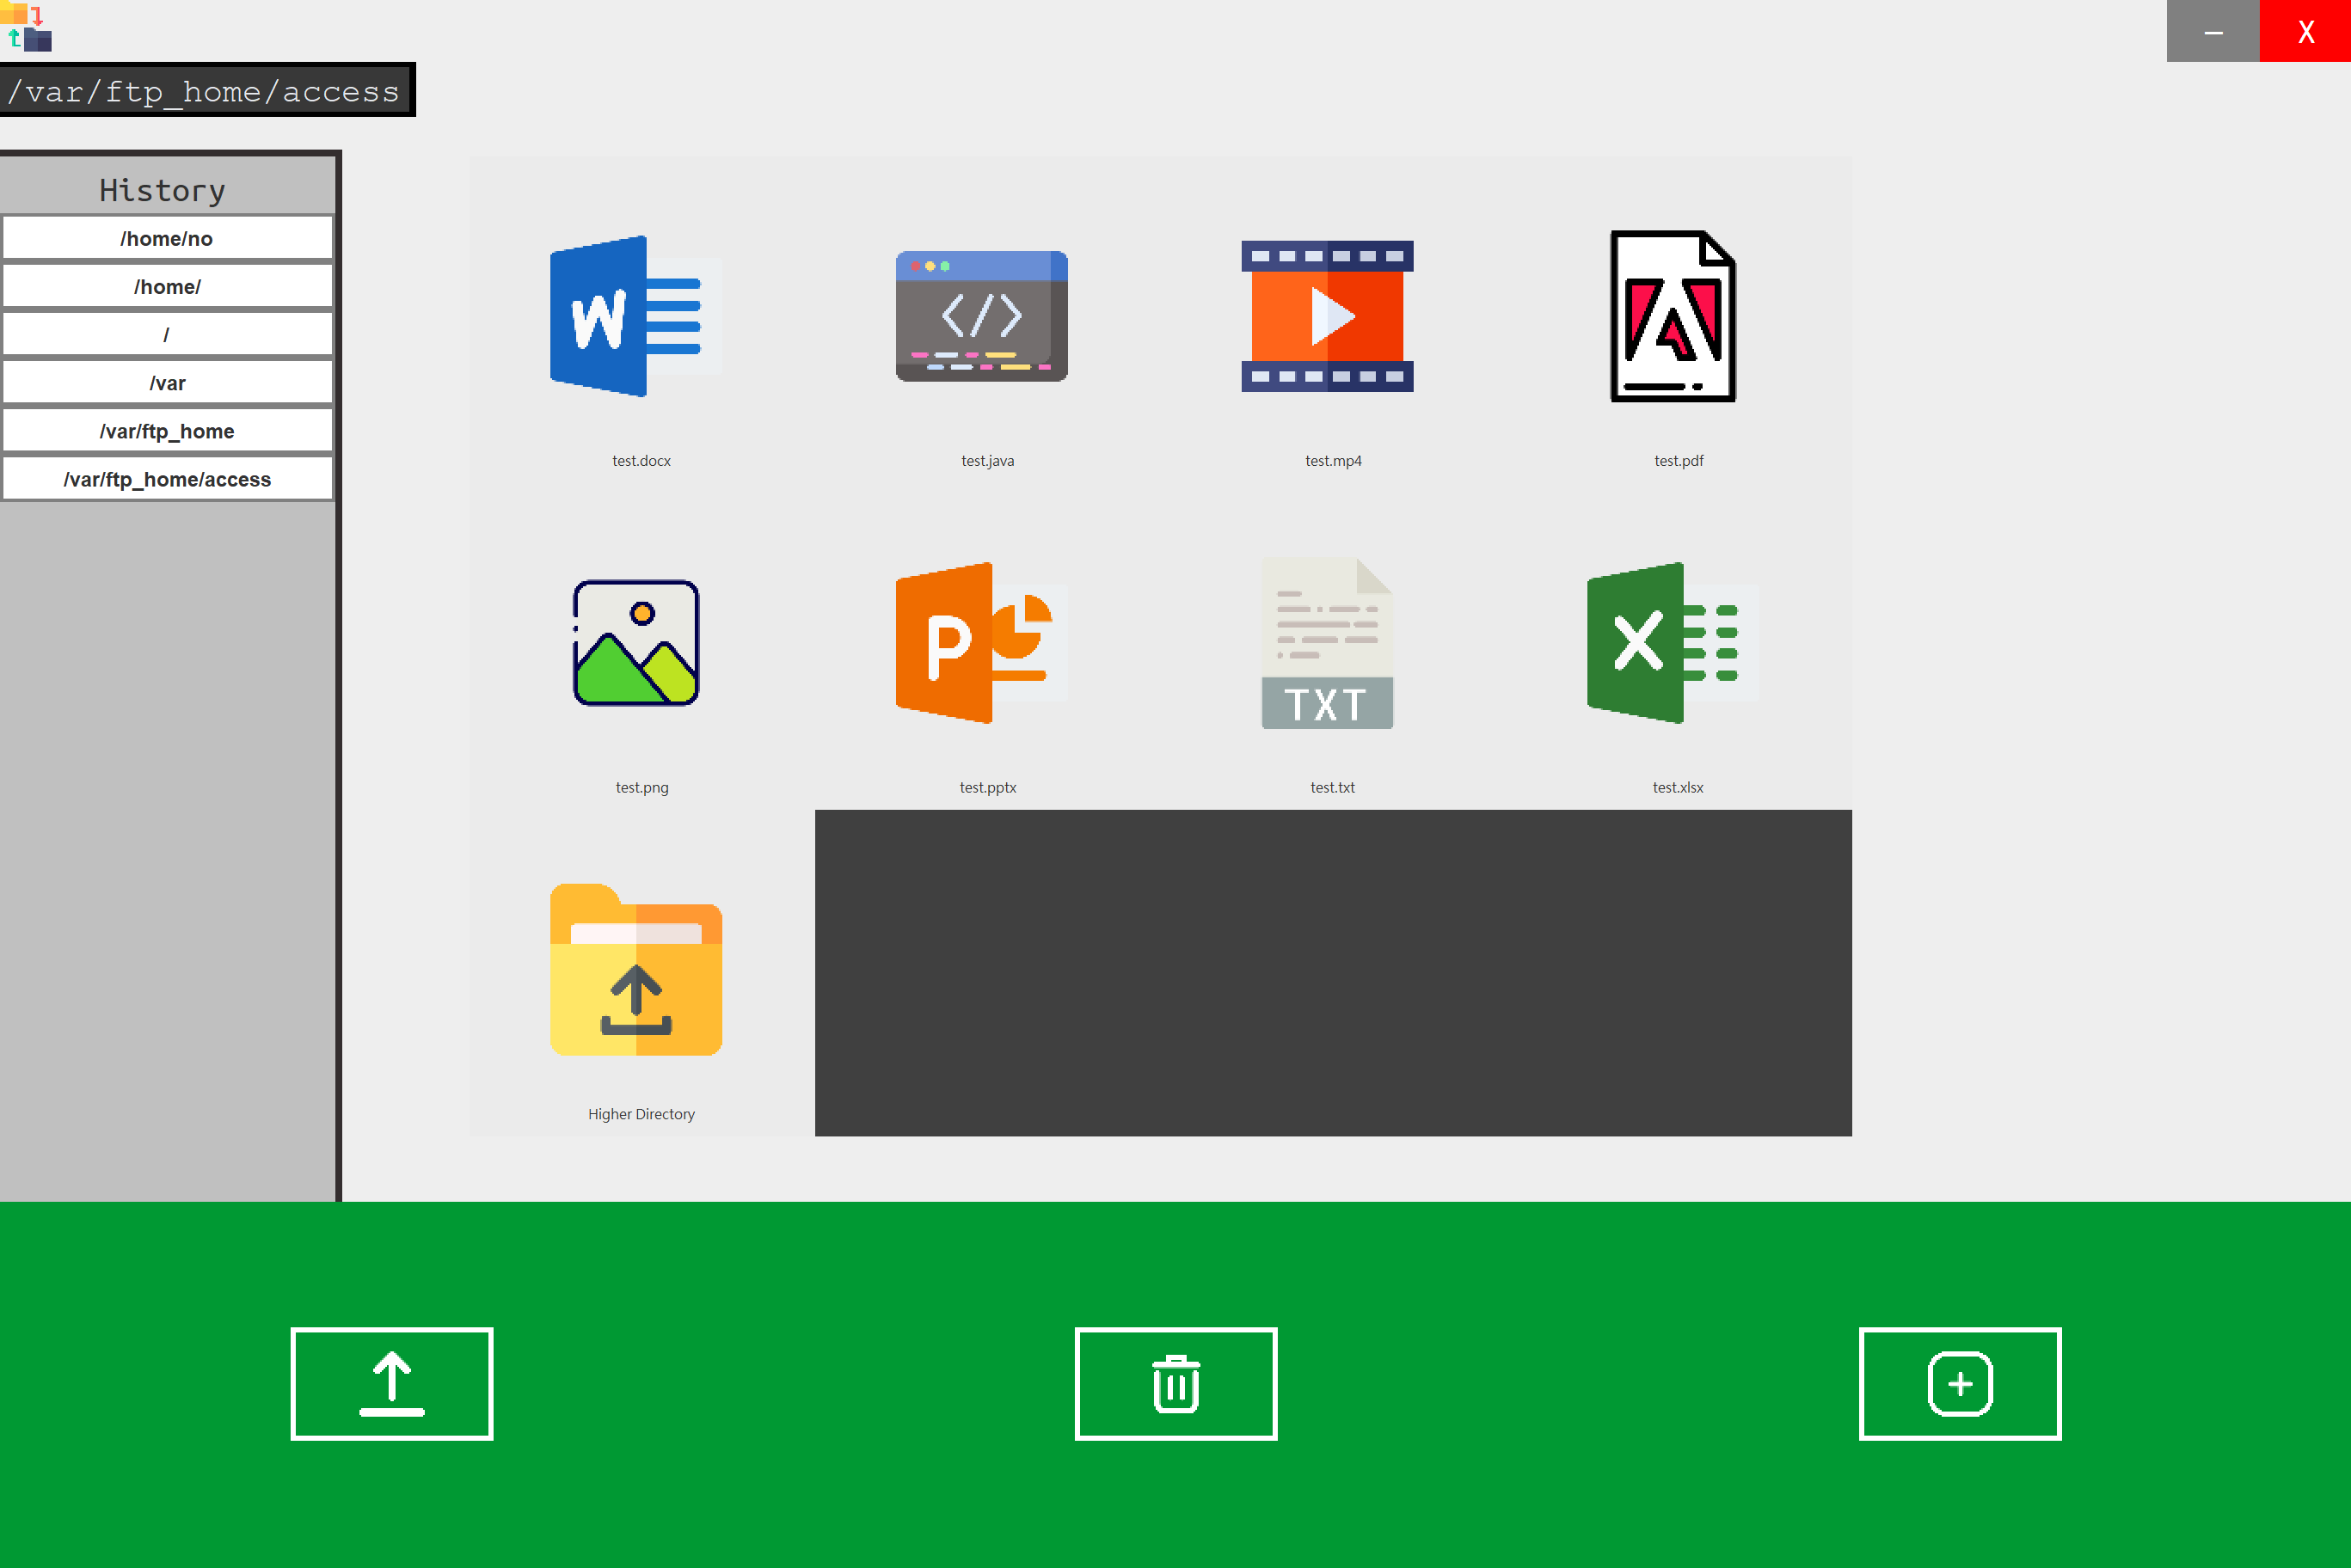Select the test.xlsx file name label

point(1677,788)
